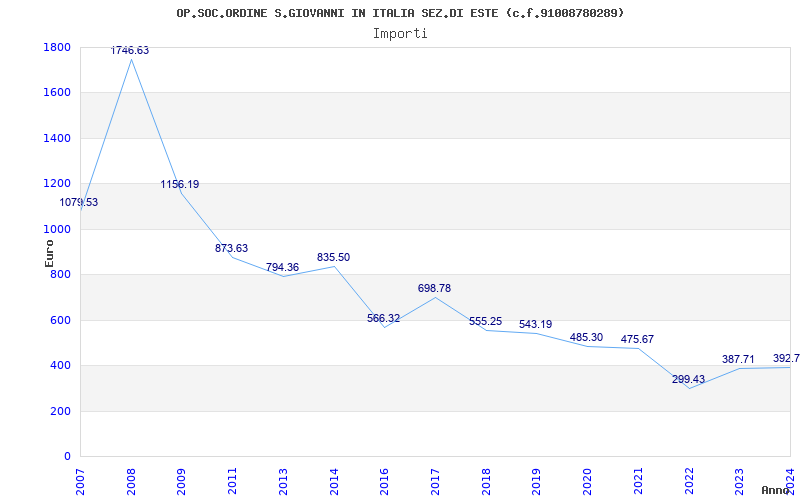
Task: Click the 387.71 value label
Action: [x=738, y=359]
